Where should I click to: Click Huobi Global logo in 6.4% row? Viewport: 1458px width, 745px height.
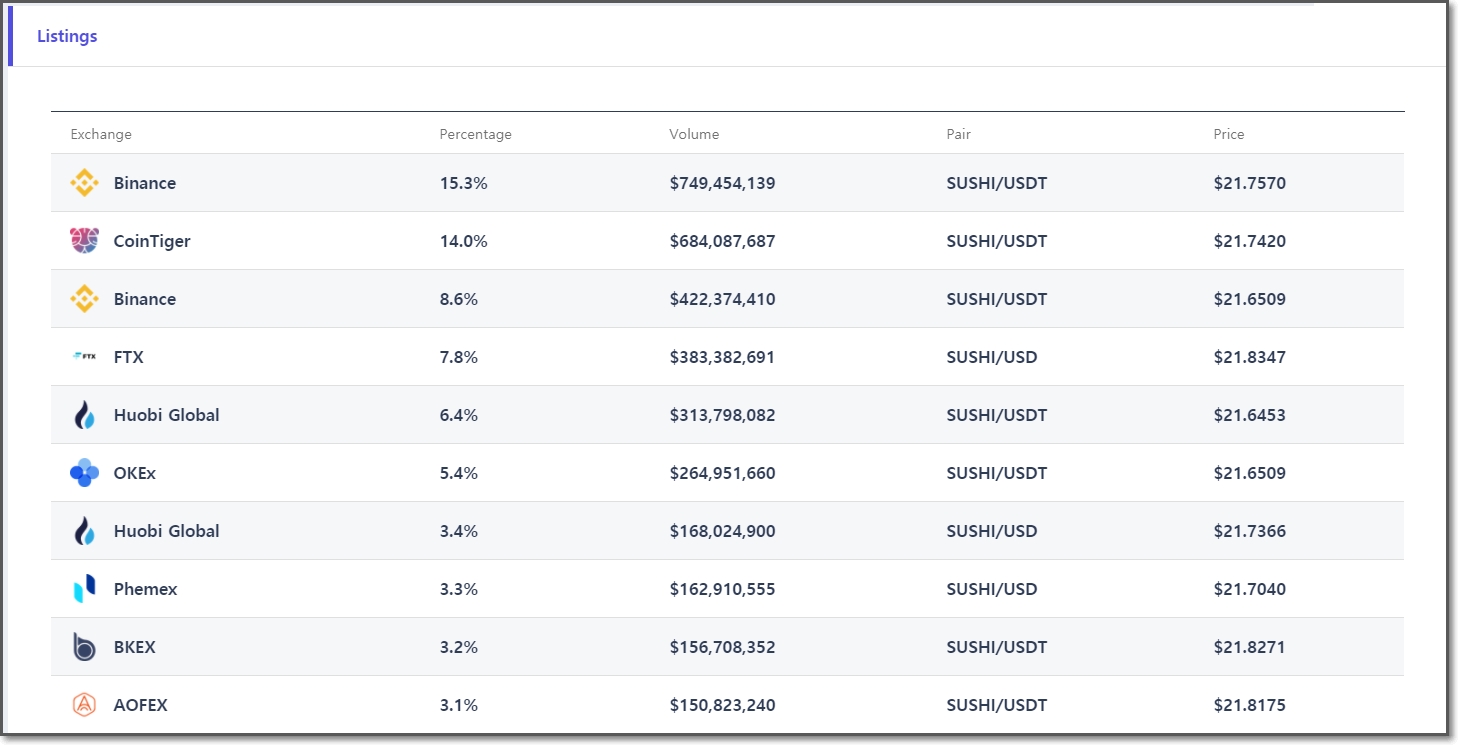pos(84,415)
